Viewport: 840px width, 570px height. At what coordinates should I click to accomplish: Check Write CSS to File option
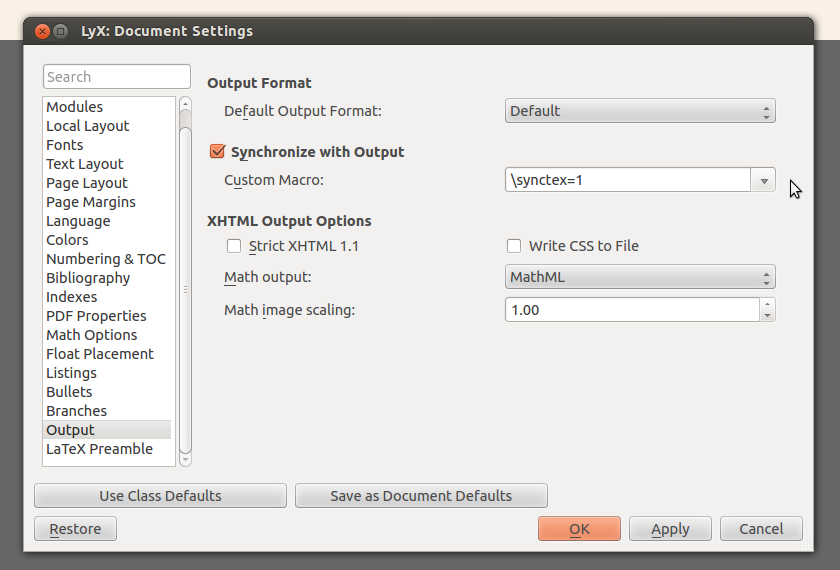click(514, 246)
